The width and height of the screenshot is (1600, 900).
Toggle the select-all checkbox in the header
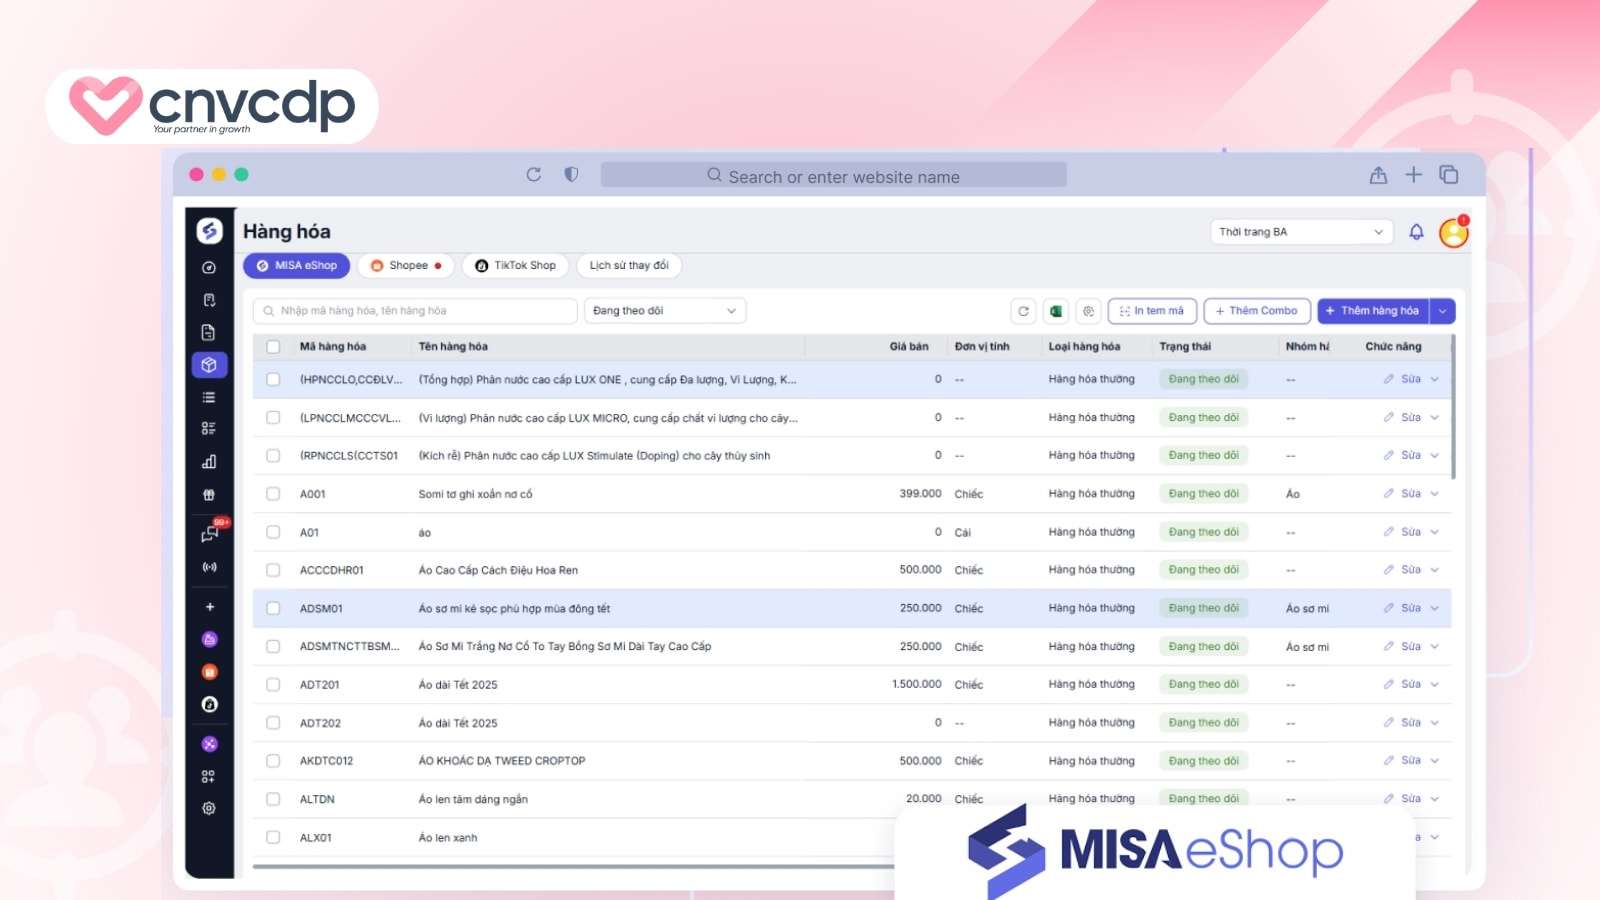[273, 347]
